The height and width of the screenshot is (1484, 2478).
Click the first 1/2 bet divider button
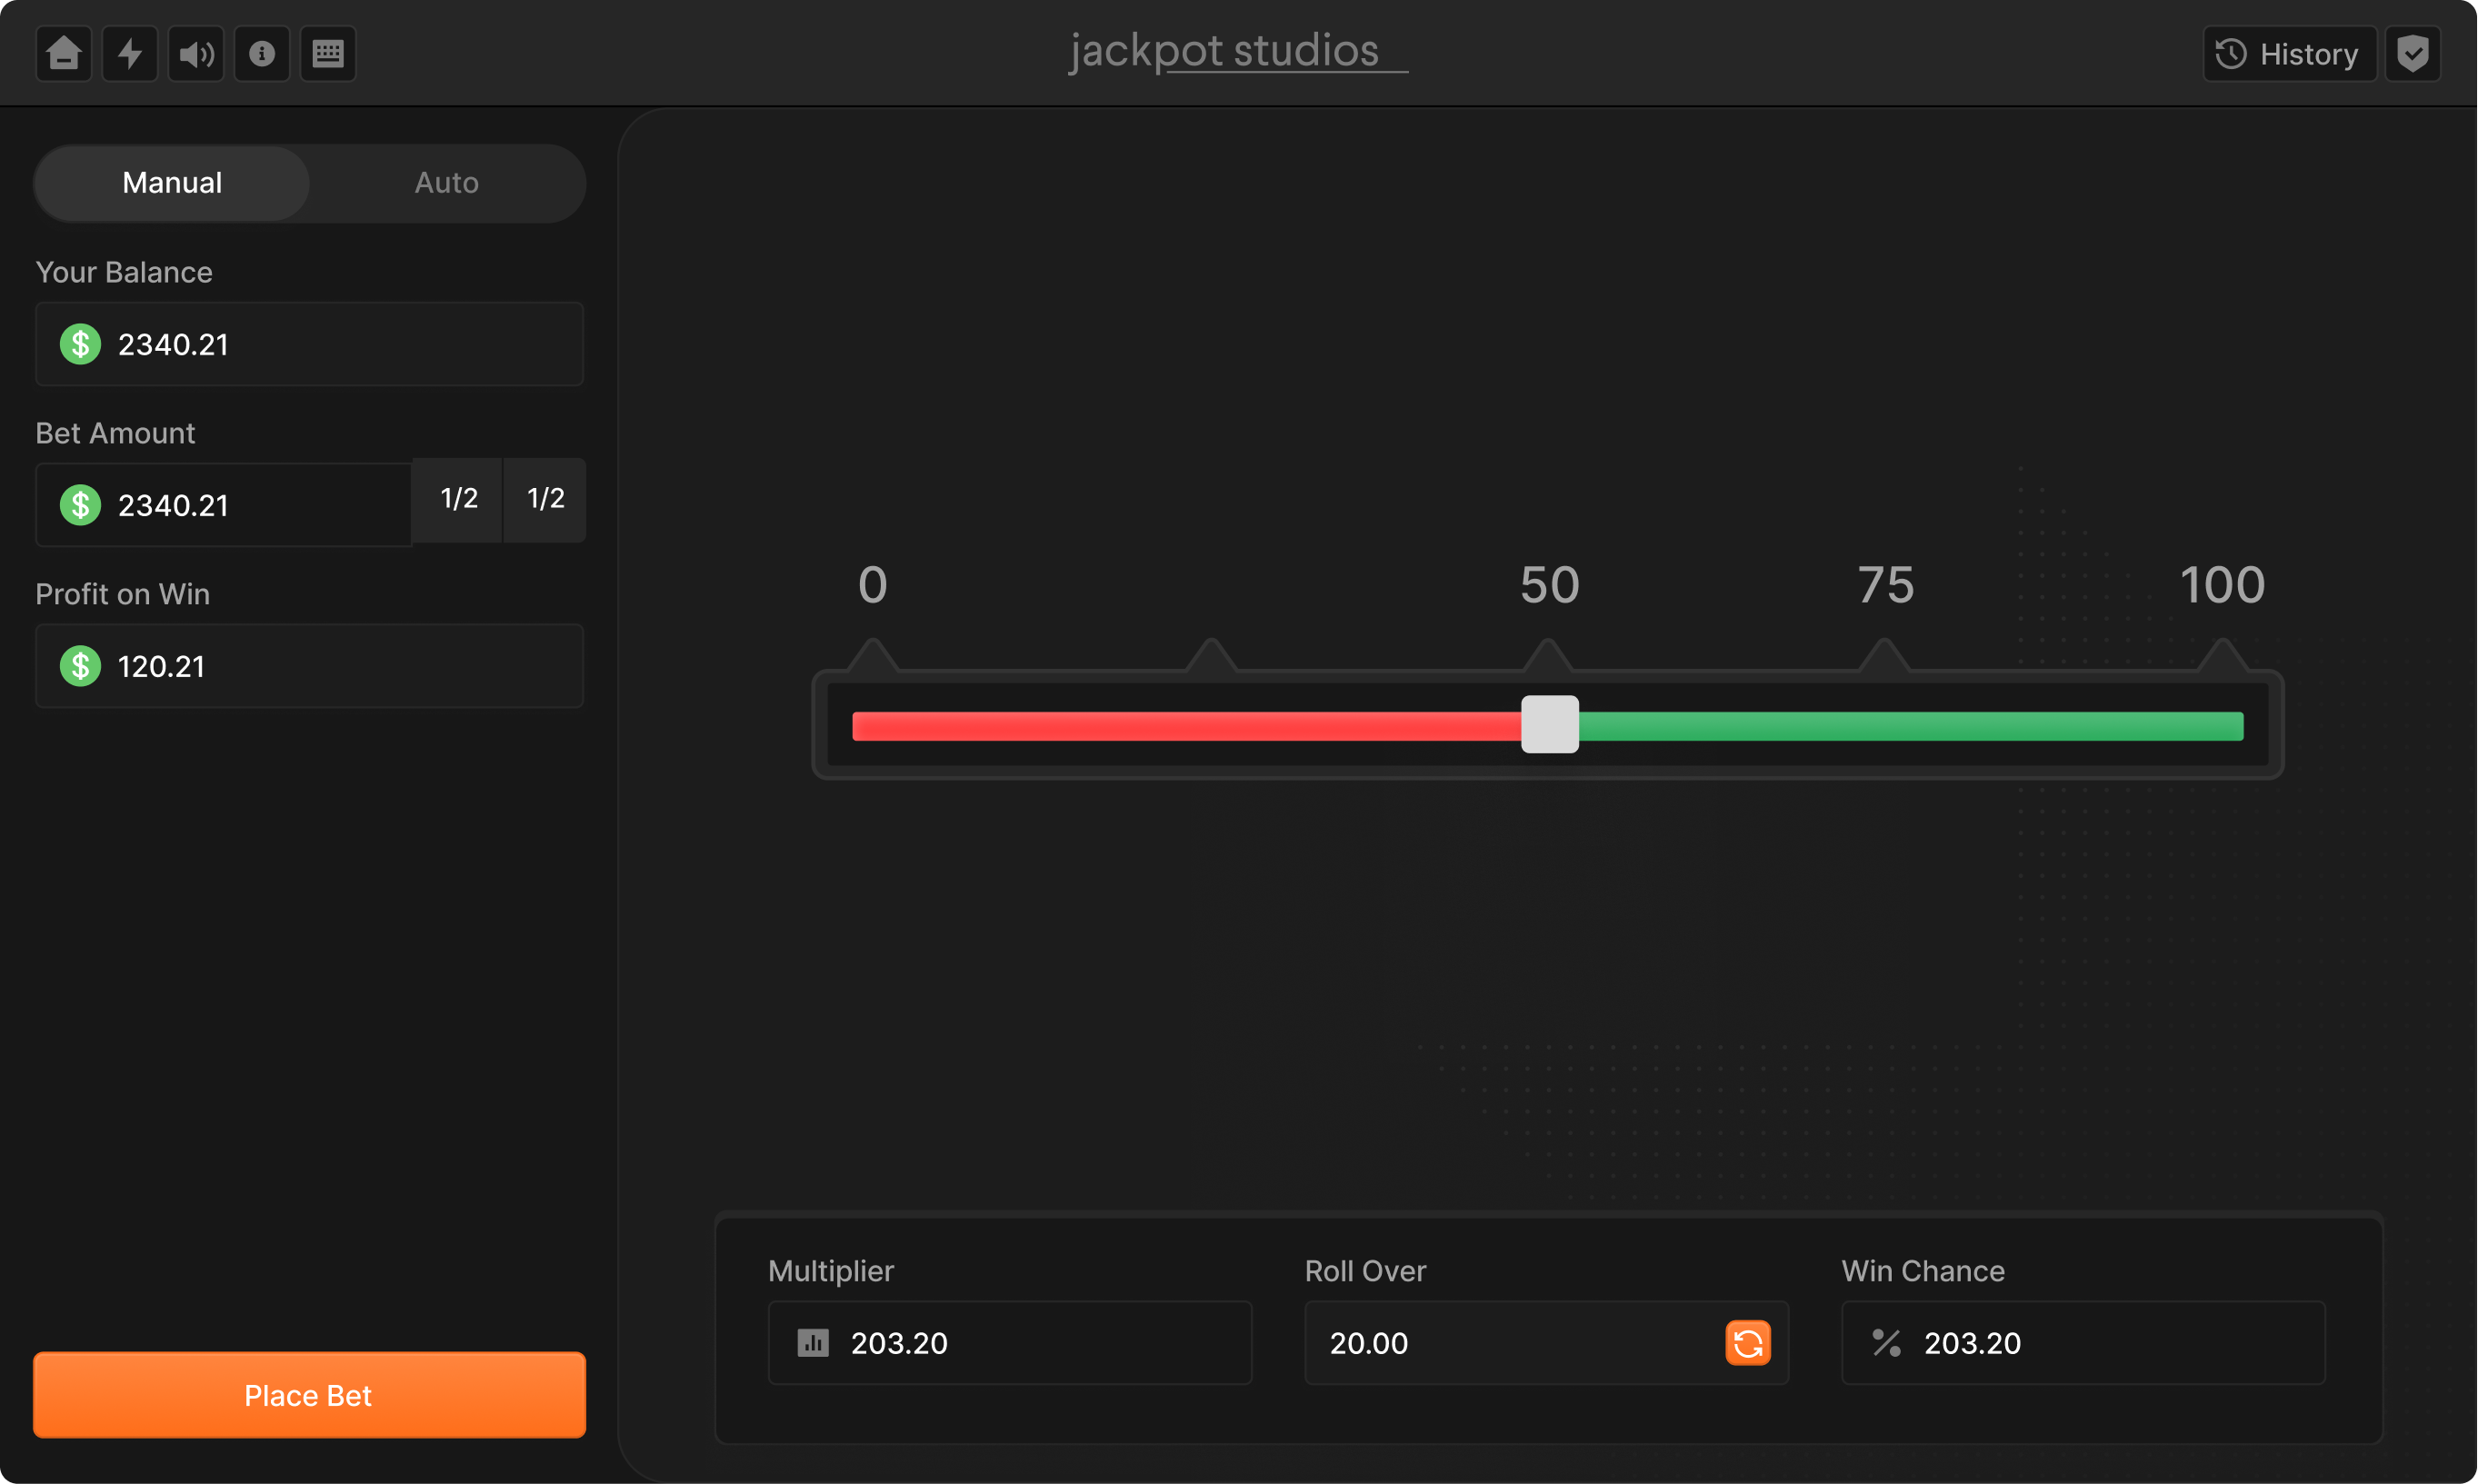coord(457,499)
